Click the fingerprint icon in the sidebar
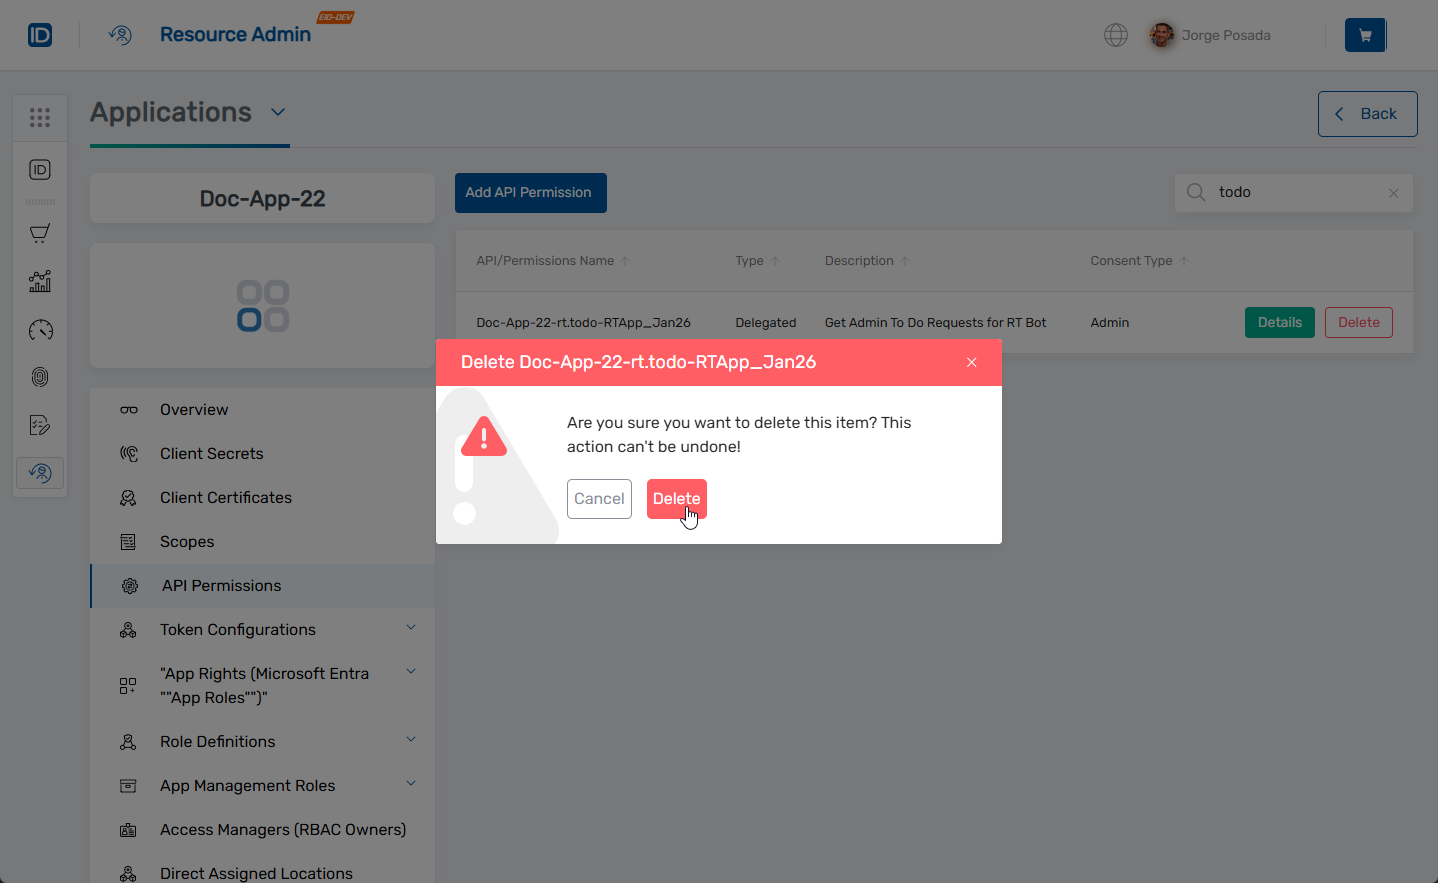 pos(40,377)
